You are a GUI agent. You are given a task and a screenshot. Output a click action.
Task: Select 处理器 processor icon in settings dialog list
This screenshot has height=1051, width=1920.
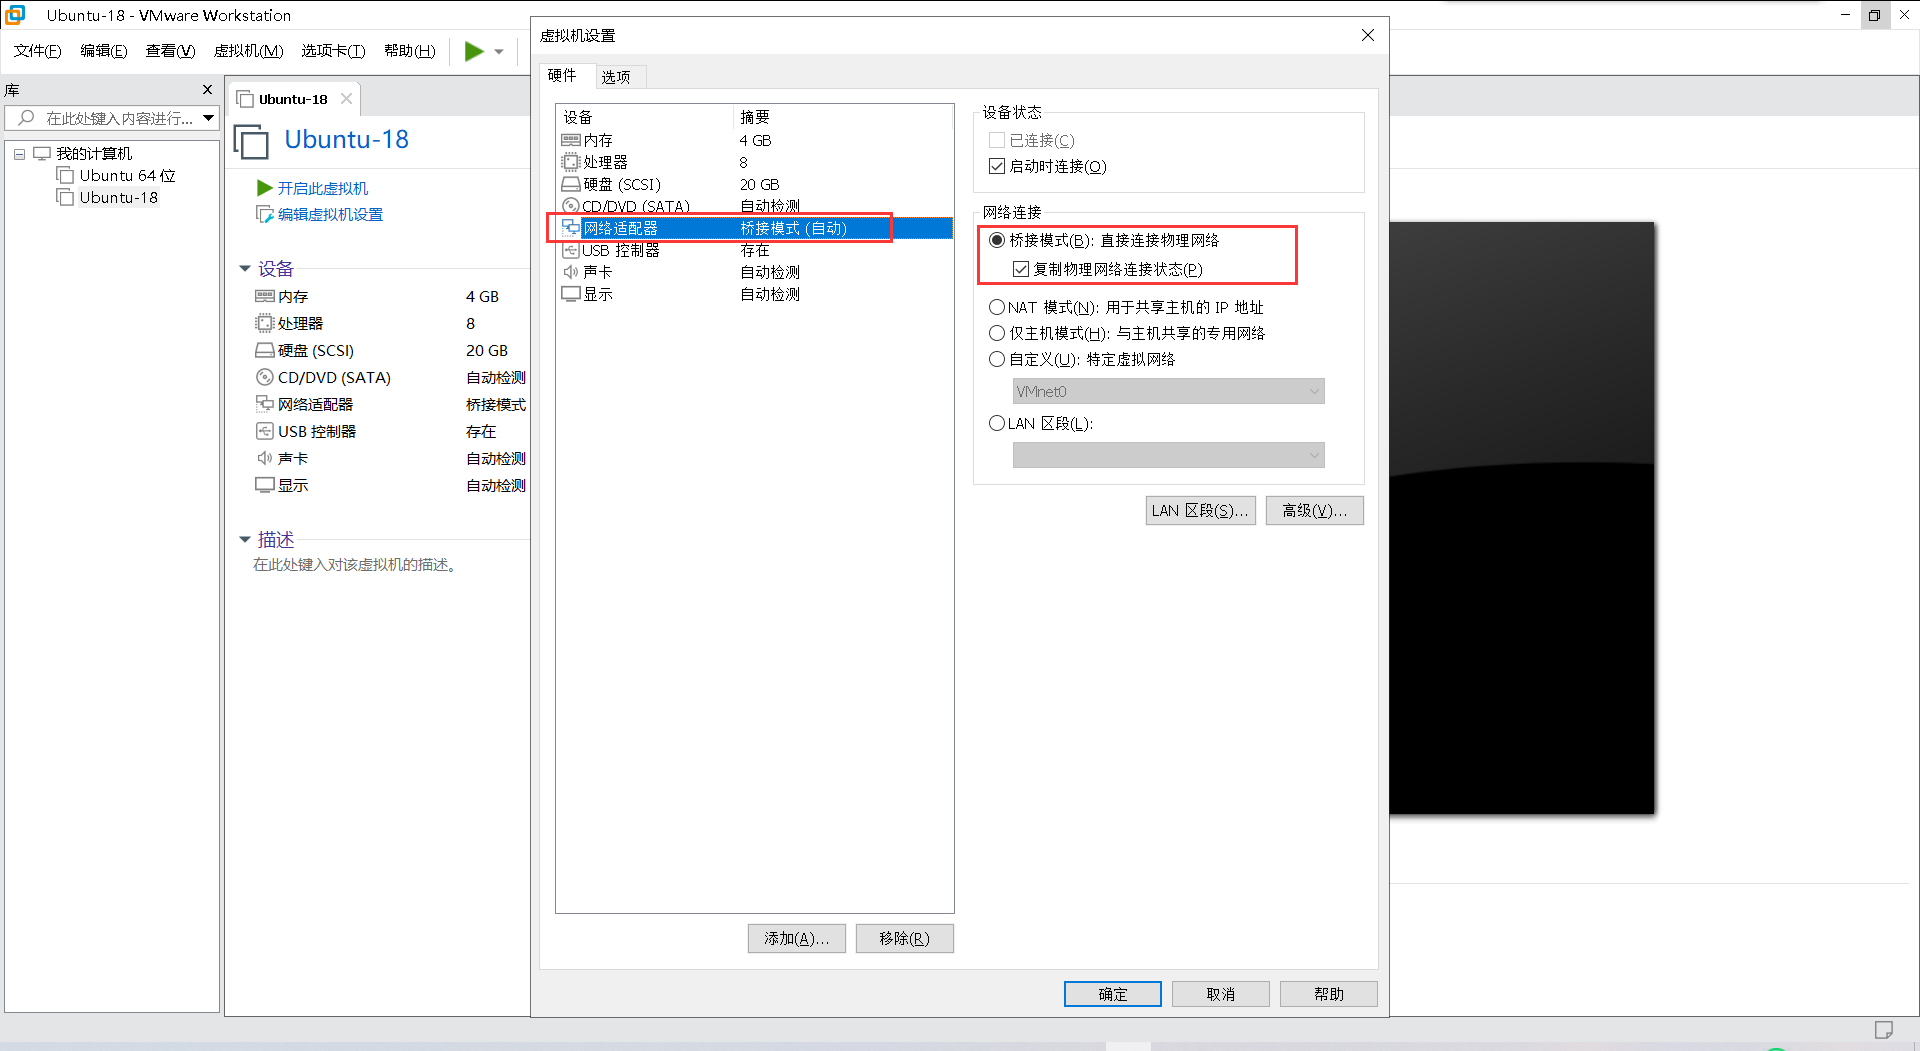pyautogui.click(x=571, y=162)
